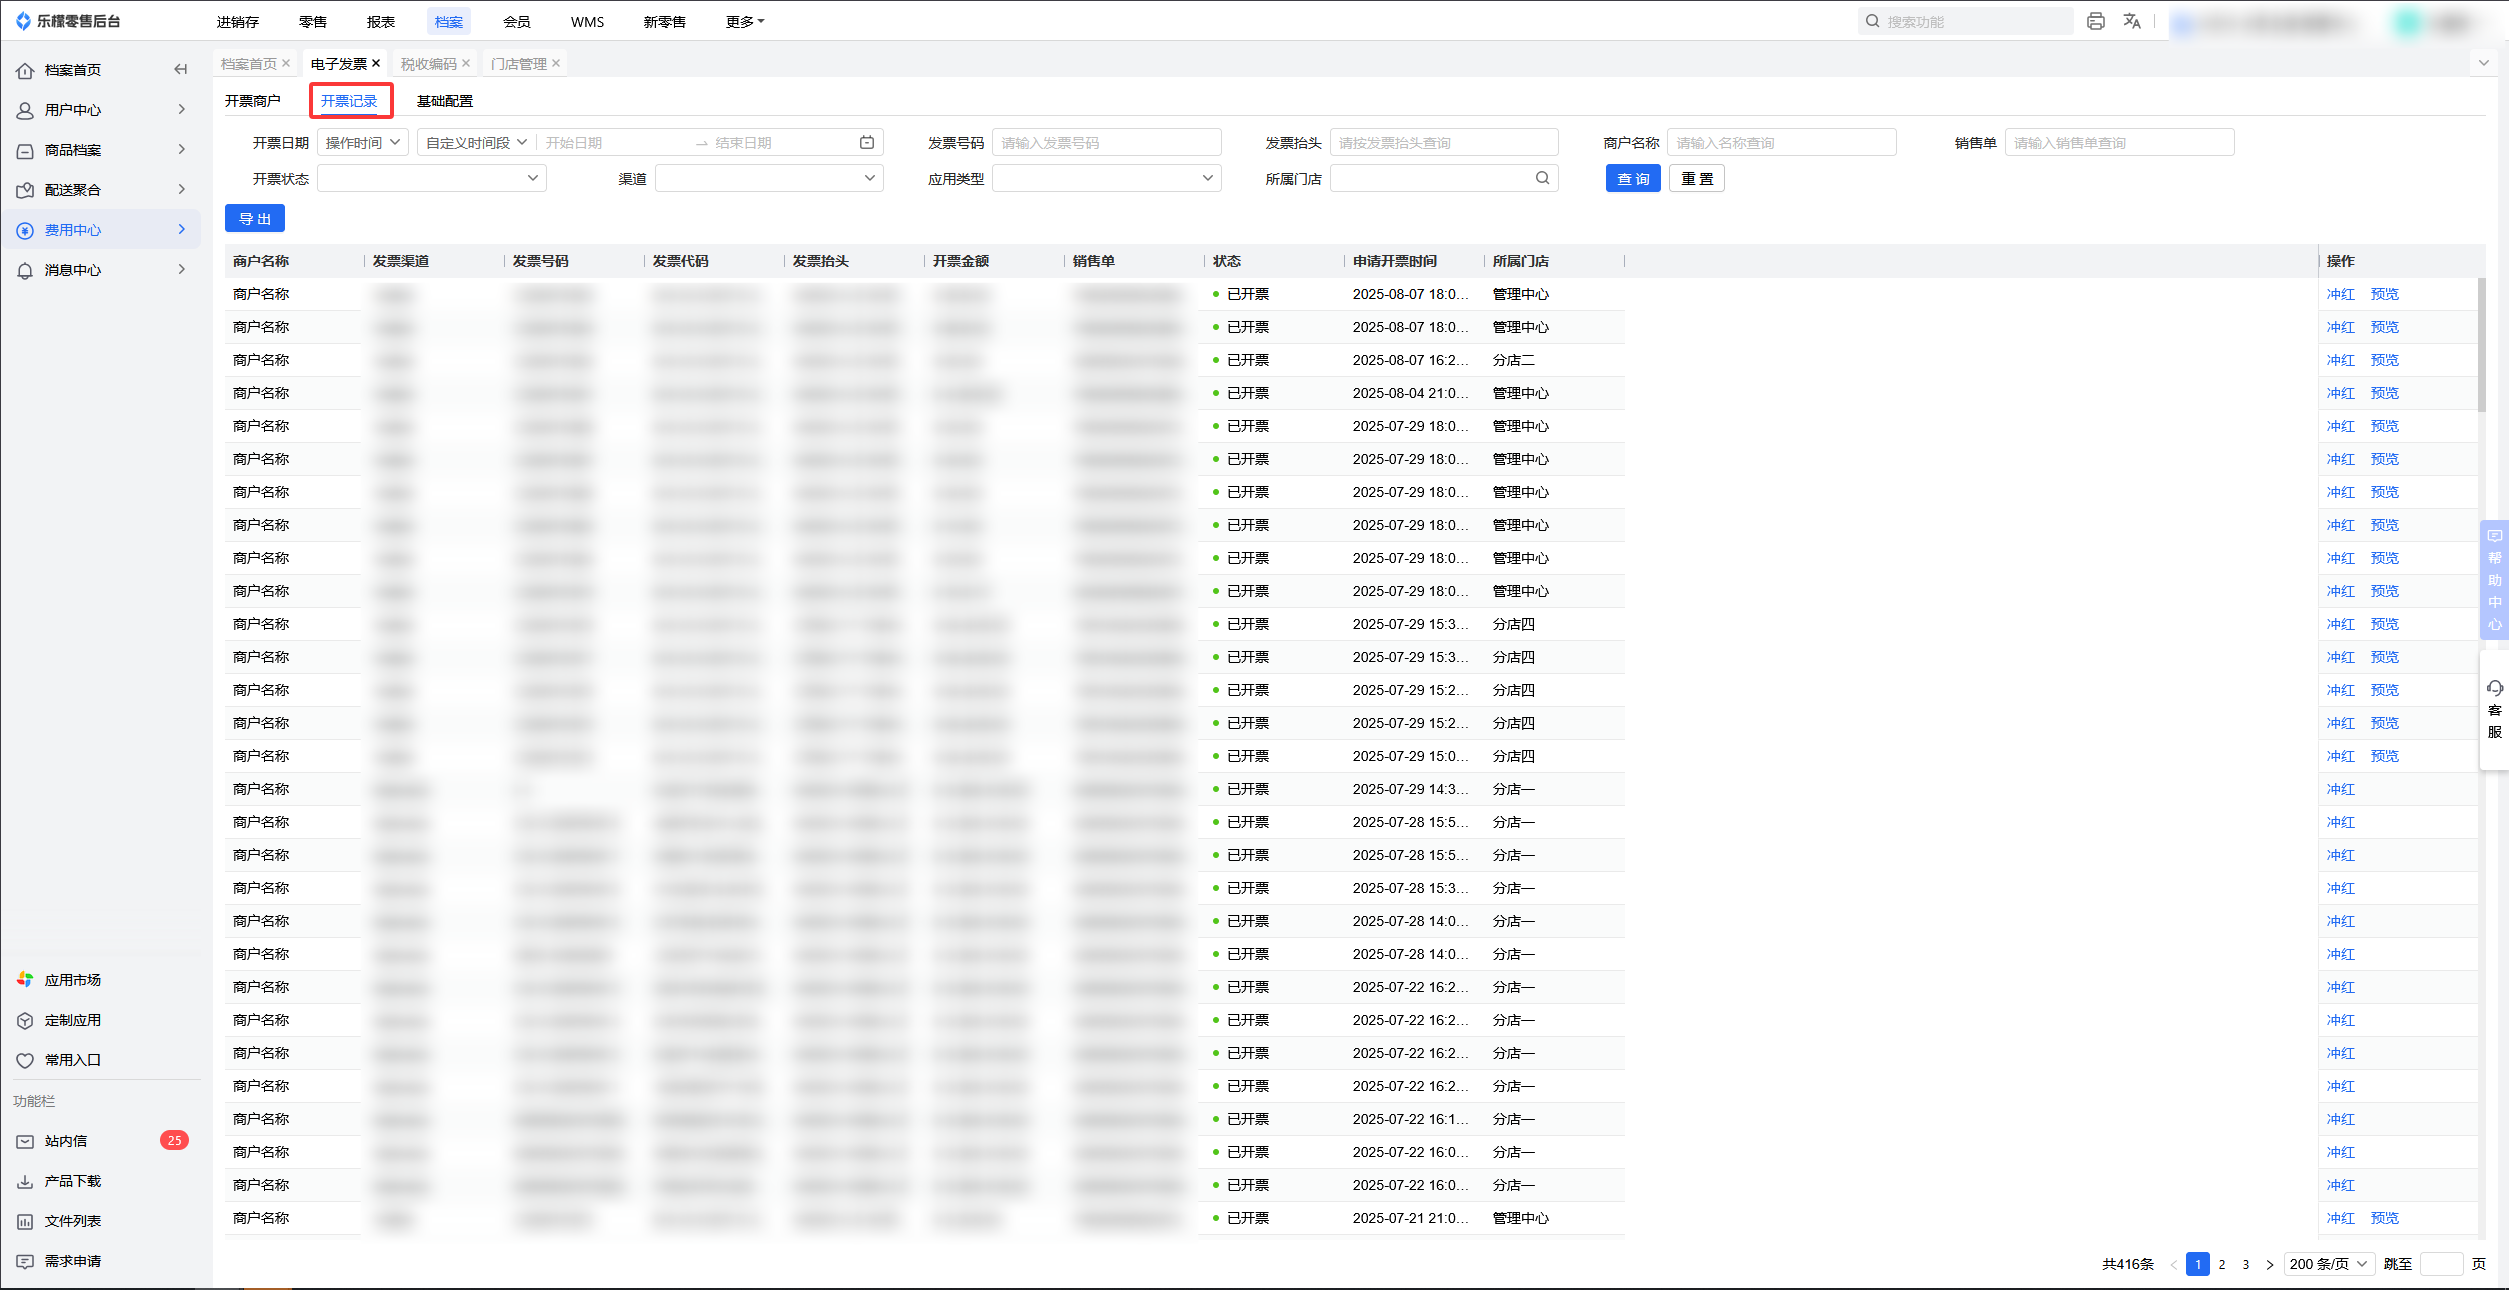
Task: Open 产品下载 from the sidebar
Action: click(72, 1181)
